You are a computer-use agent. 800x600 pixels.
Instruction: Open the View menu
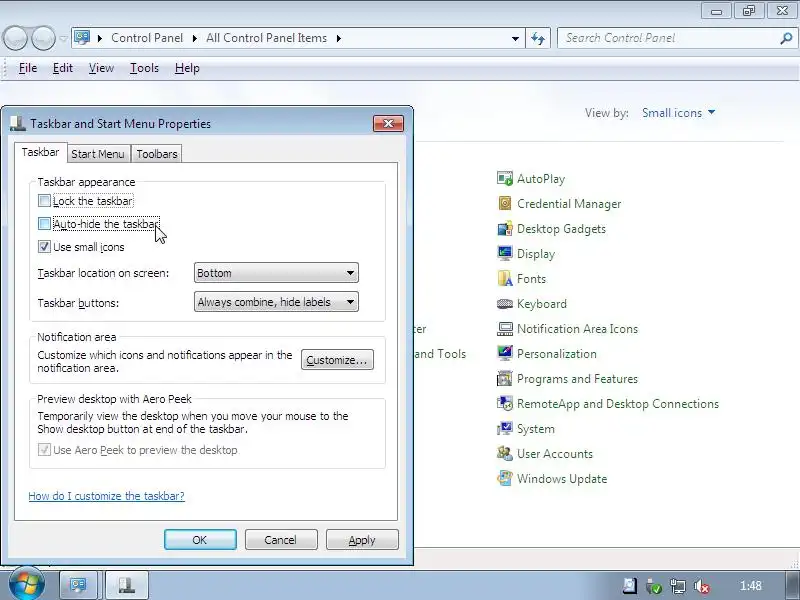point(101,68)
